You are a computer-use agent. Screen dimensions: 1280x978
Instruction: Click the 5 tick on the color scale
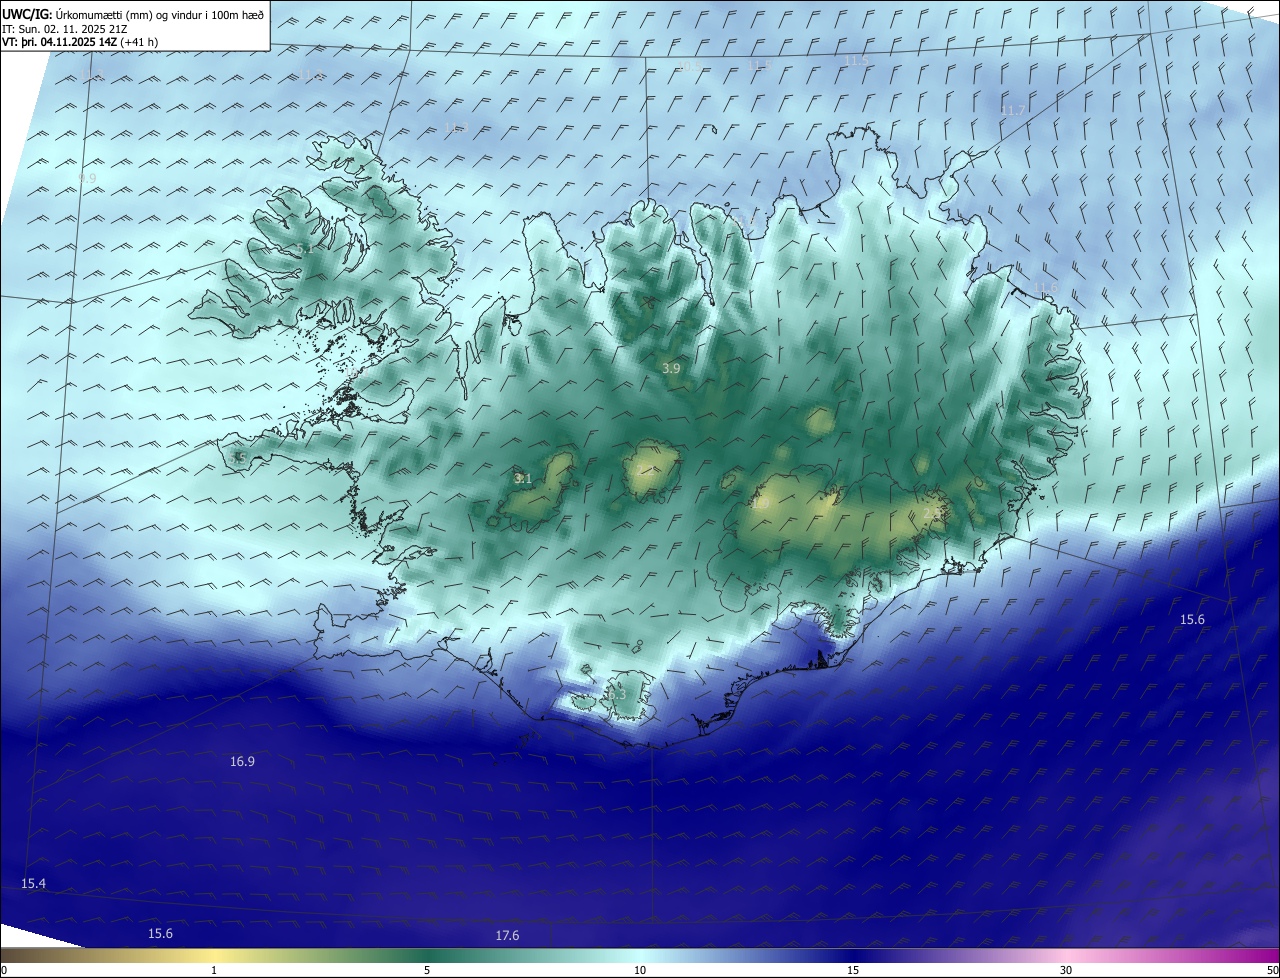click(427, 970)
